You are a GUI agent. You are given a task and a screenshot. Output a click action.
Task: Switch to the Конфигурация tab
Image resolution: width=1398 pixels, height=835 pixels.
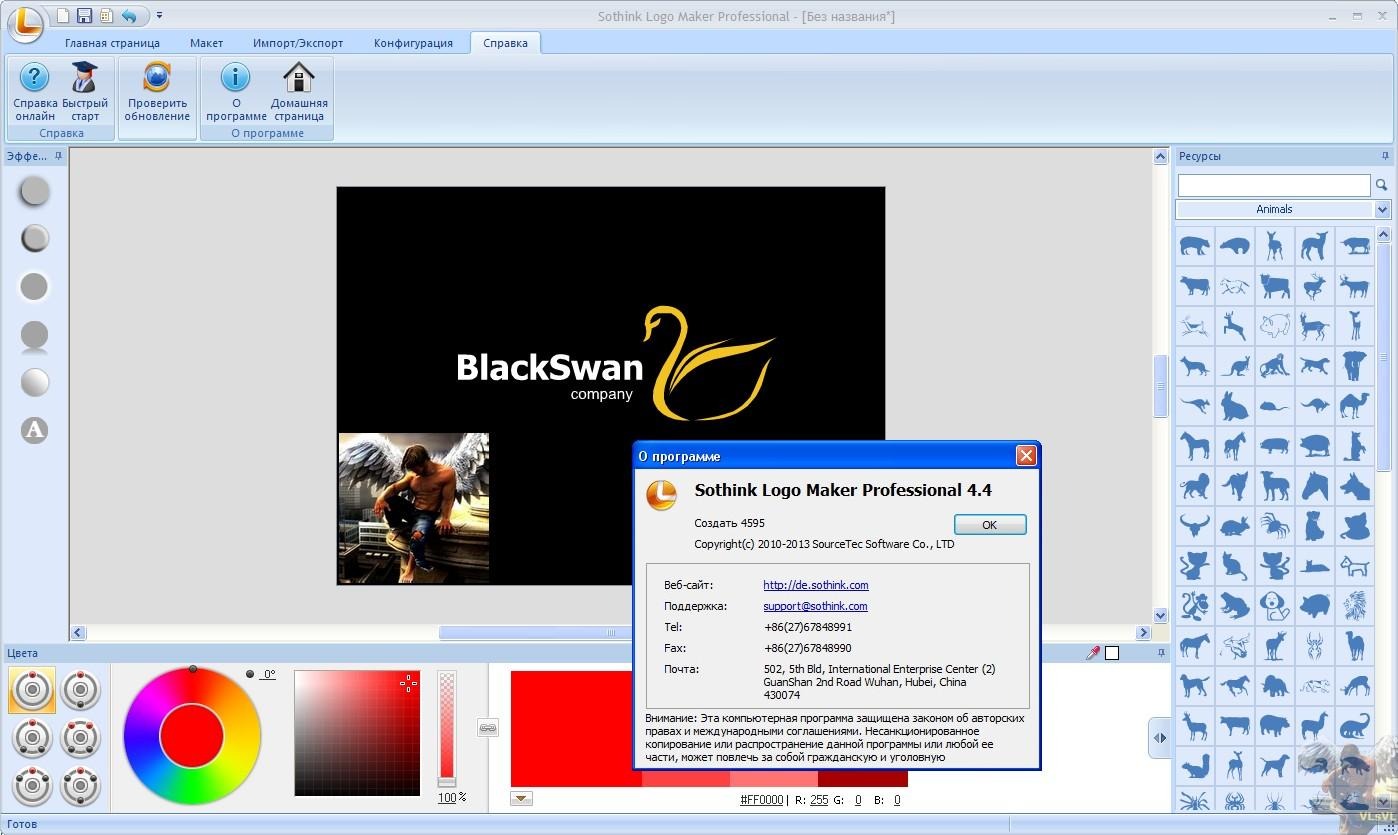[413, 43]
